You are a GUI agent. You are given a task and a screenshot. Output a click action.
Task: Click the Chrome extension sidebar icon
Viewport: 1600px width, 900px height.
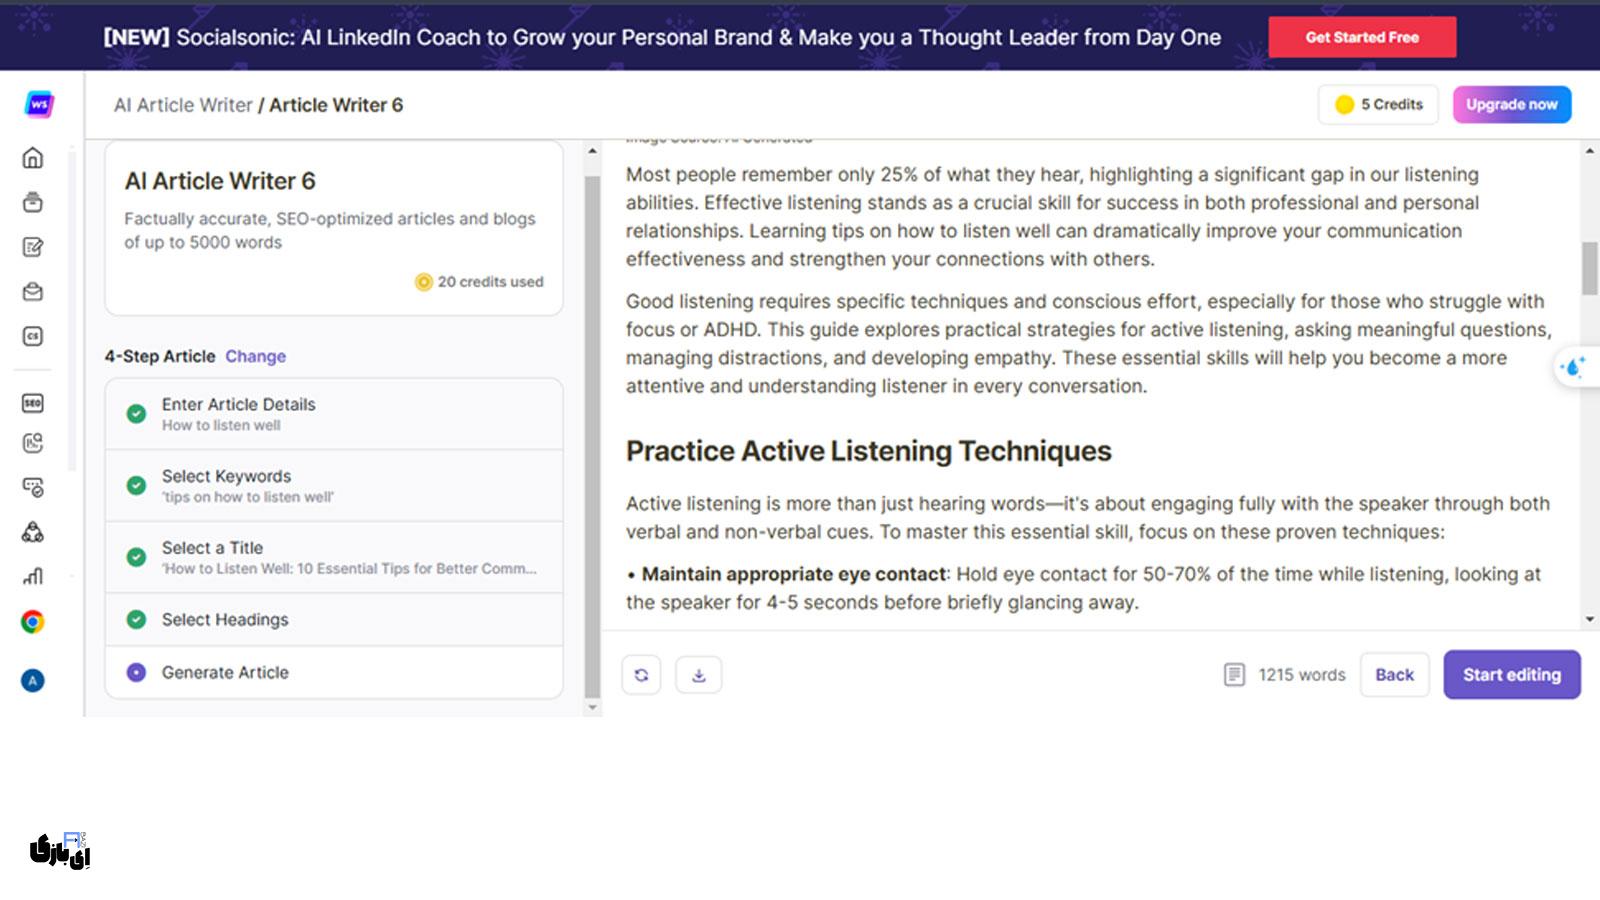point(33,622)
